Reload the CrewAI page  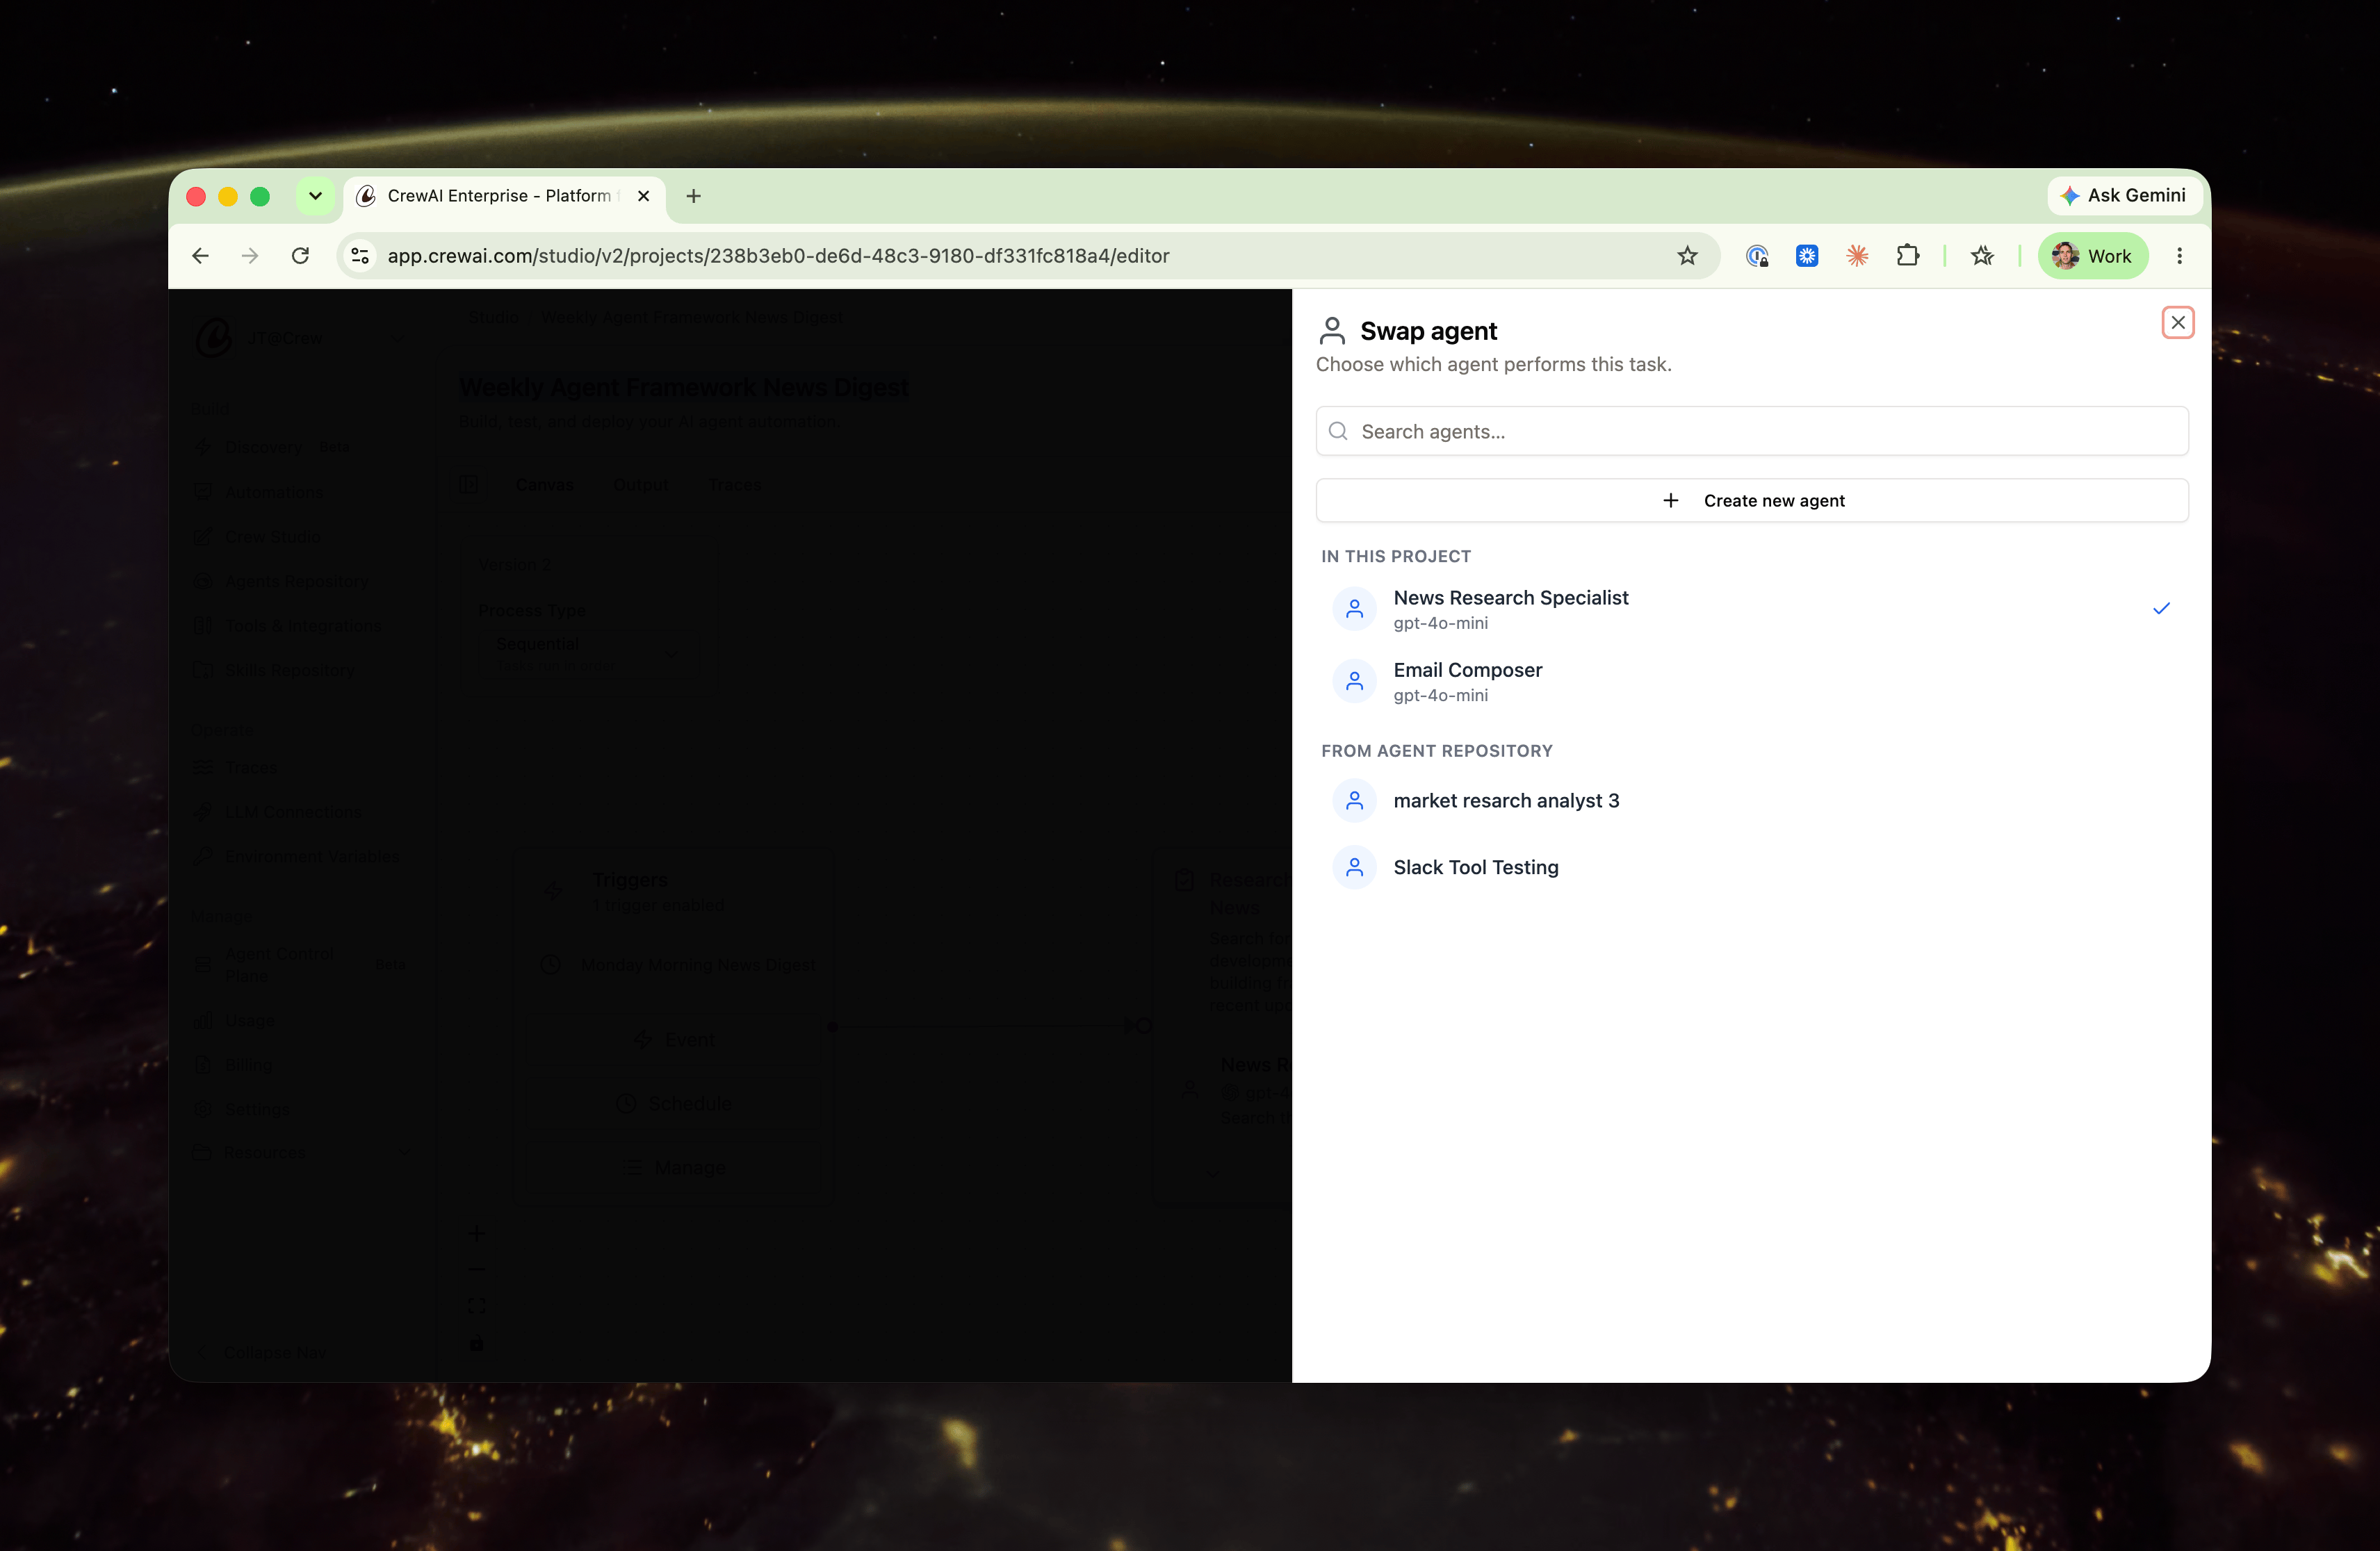click(300, 256)
